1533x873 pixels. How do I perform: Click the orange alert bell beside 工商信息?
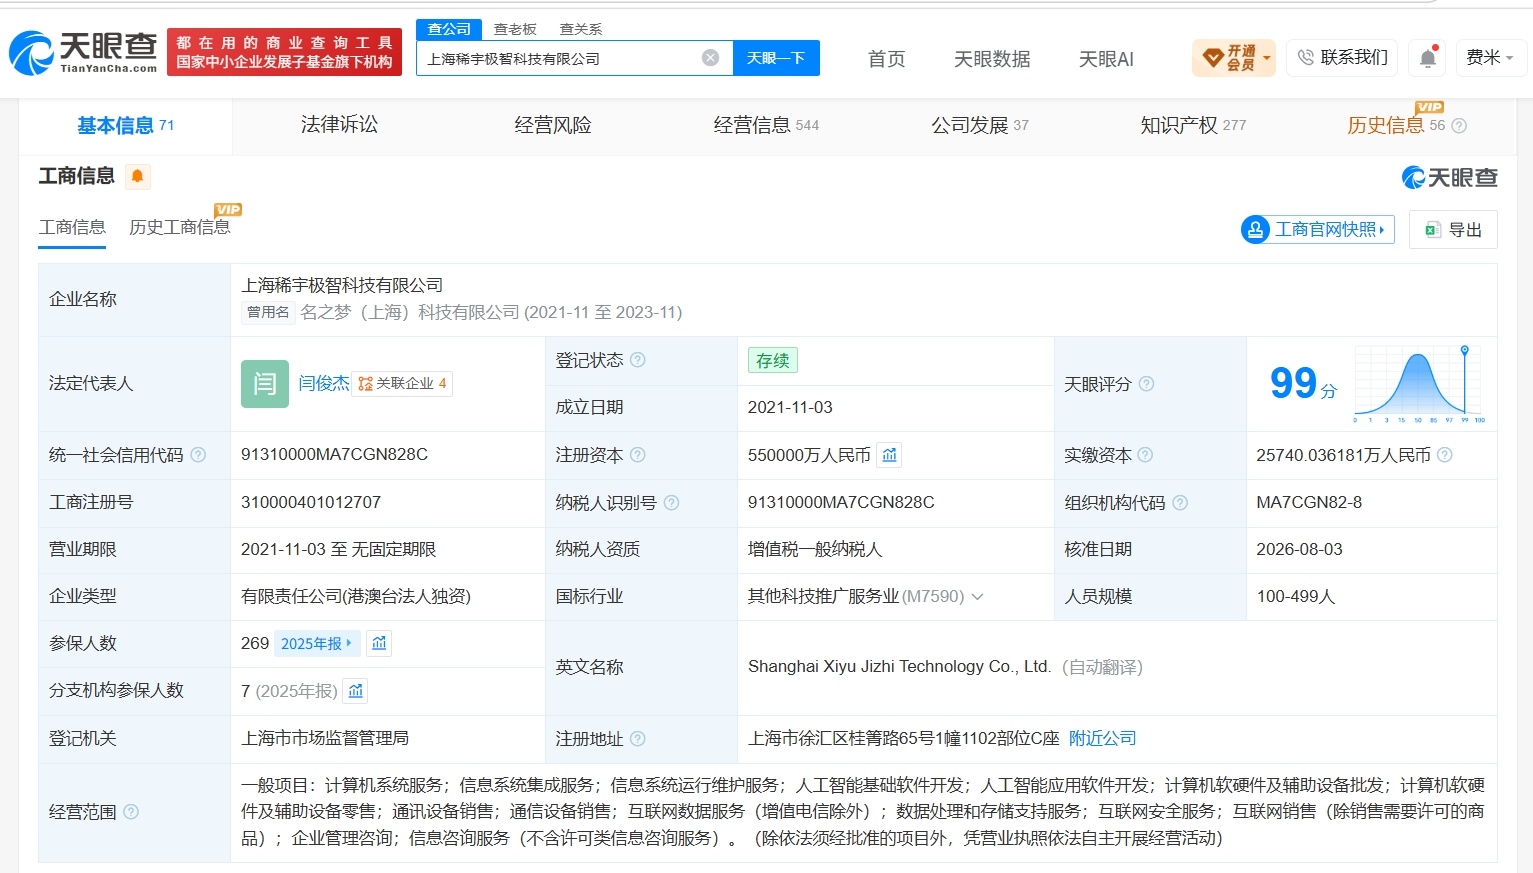point(137,177)
